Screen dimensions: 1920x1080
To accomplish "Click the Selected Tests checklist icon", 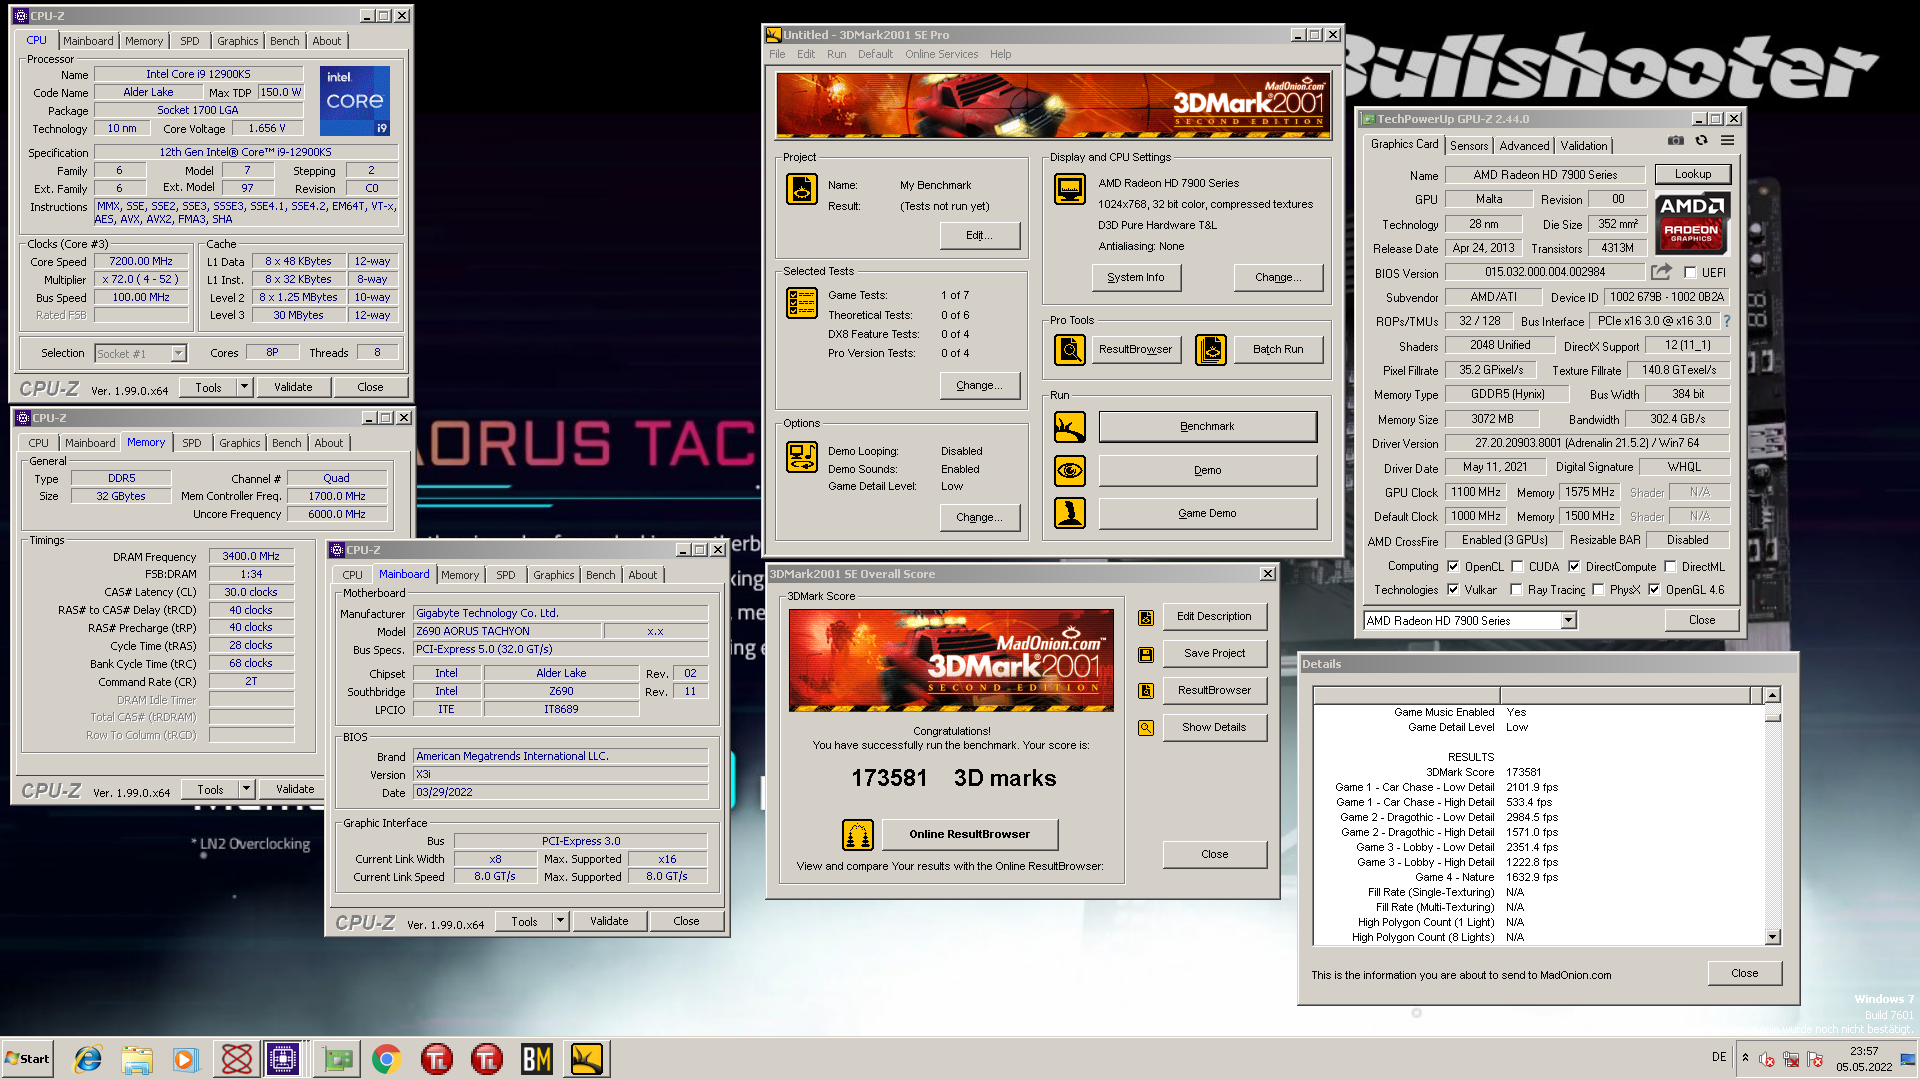I will coord(802,302).
